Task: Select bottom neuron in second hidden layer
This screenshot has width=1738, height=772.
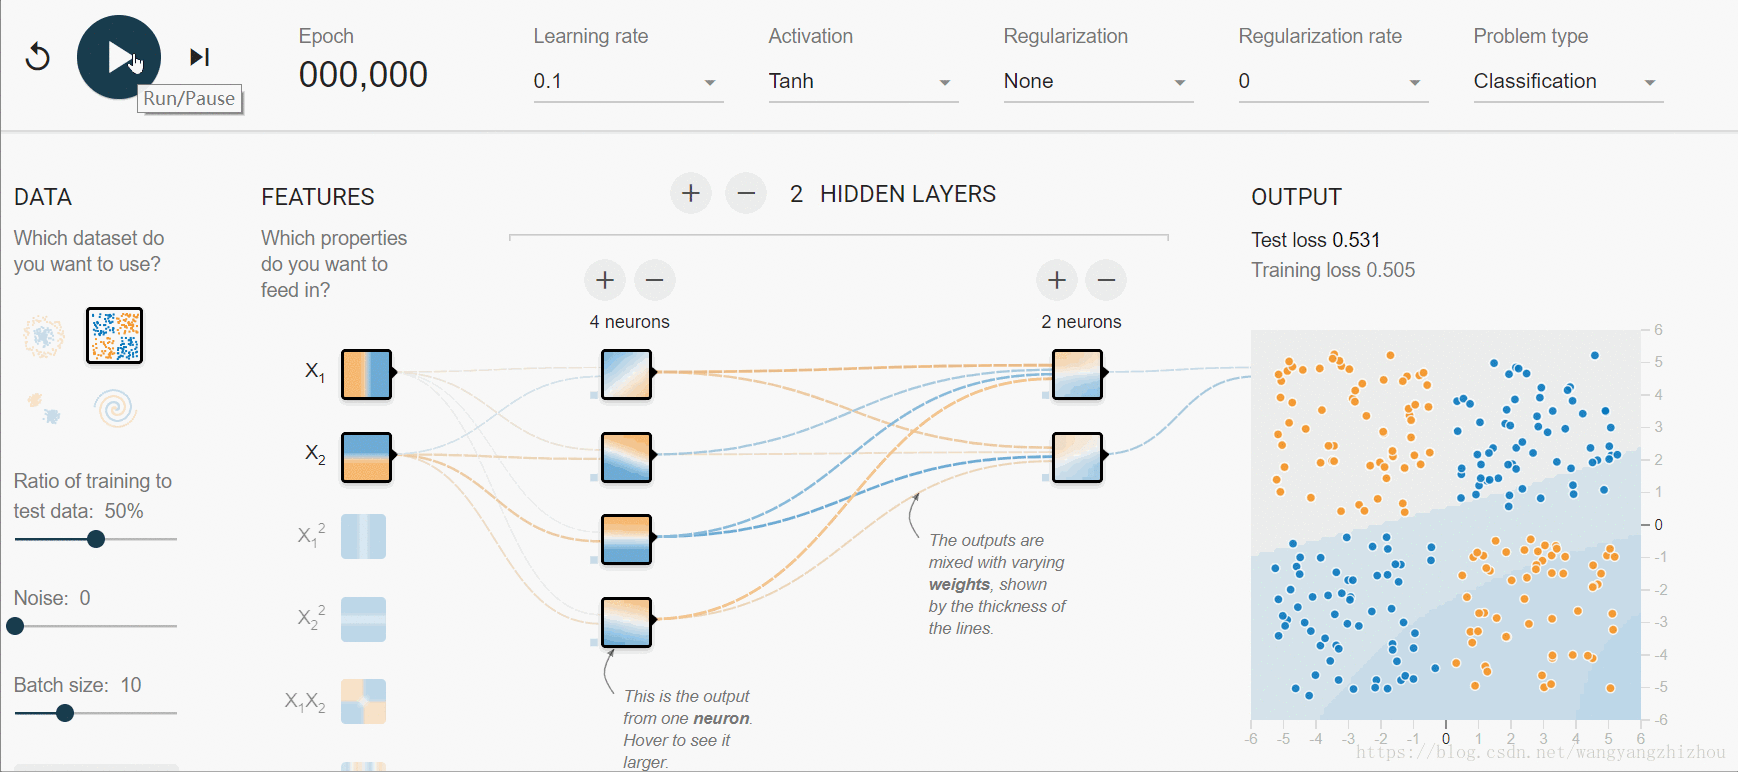Action: [1078, 457]
